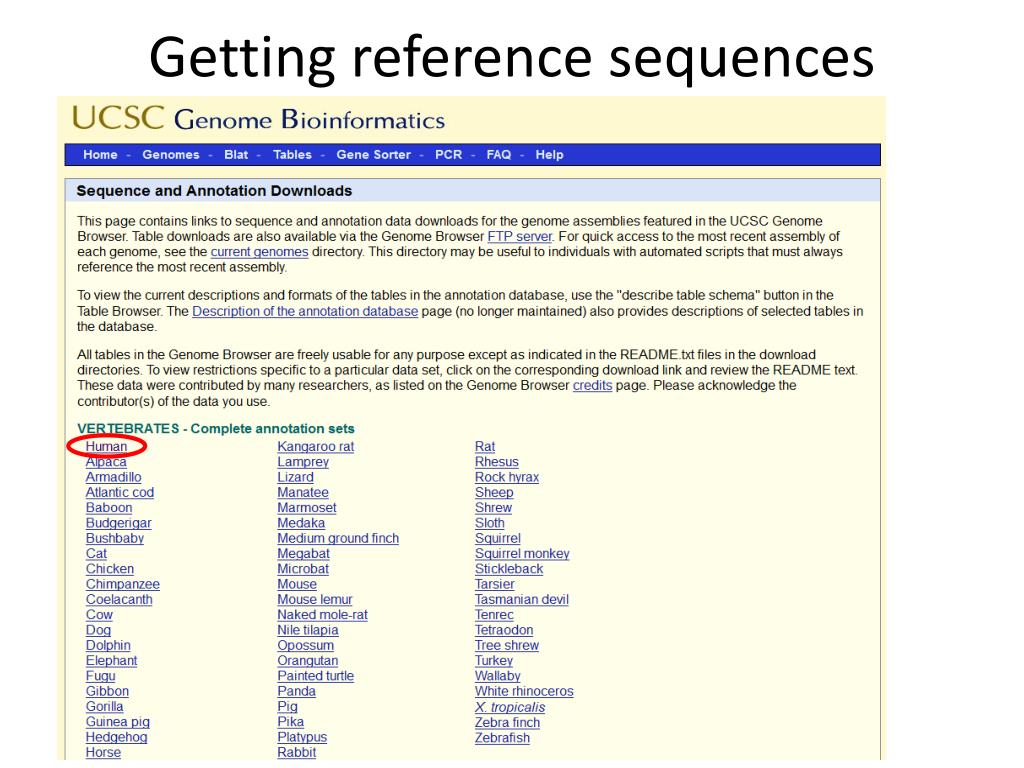Viewport: 1024px width, 768px height.
Task: Open the Home menu item
Action: click(x=100, y=155)
